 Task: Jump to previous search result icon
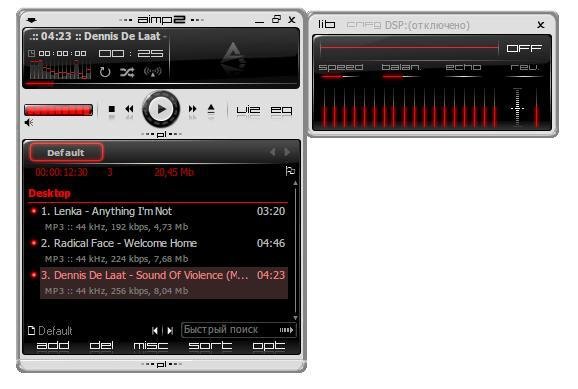[155, 331]
